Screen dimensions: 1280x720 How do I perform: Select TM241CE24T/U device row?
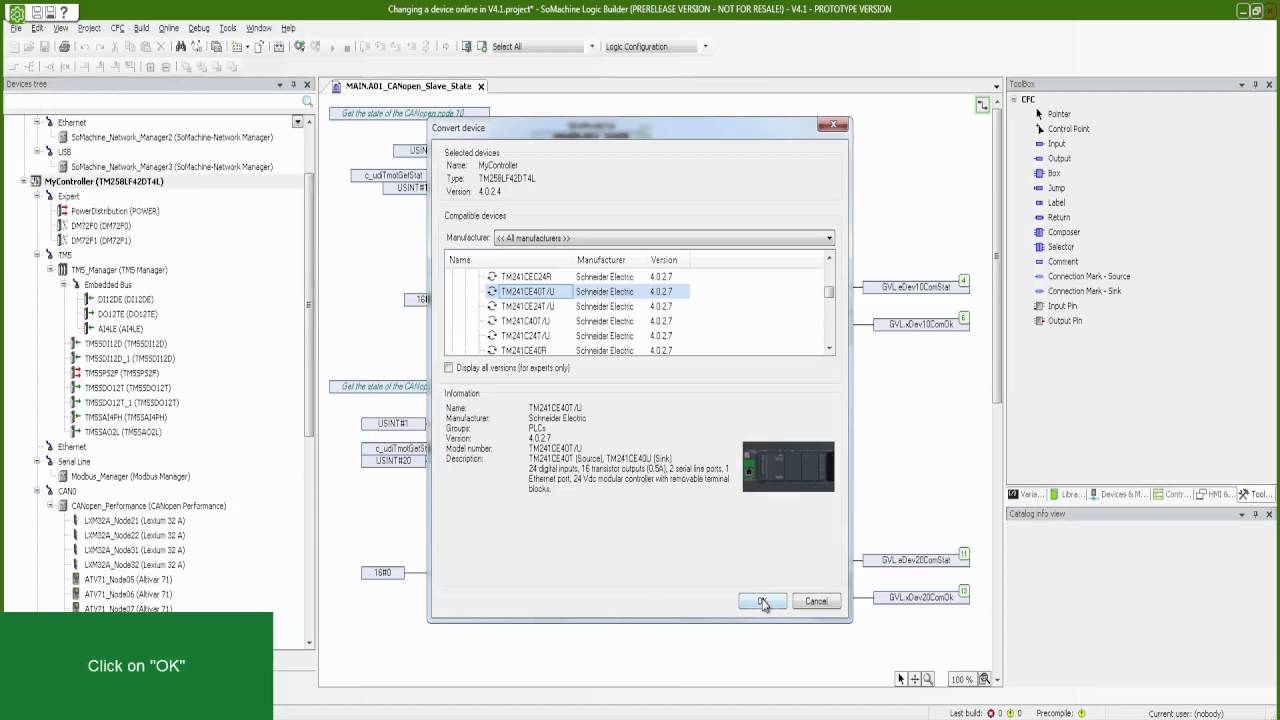coord(587,306)
